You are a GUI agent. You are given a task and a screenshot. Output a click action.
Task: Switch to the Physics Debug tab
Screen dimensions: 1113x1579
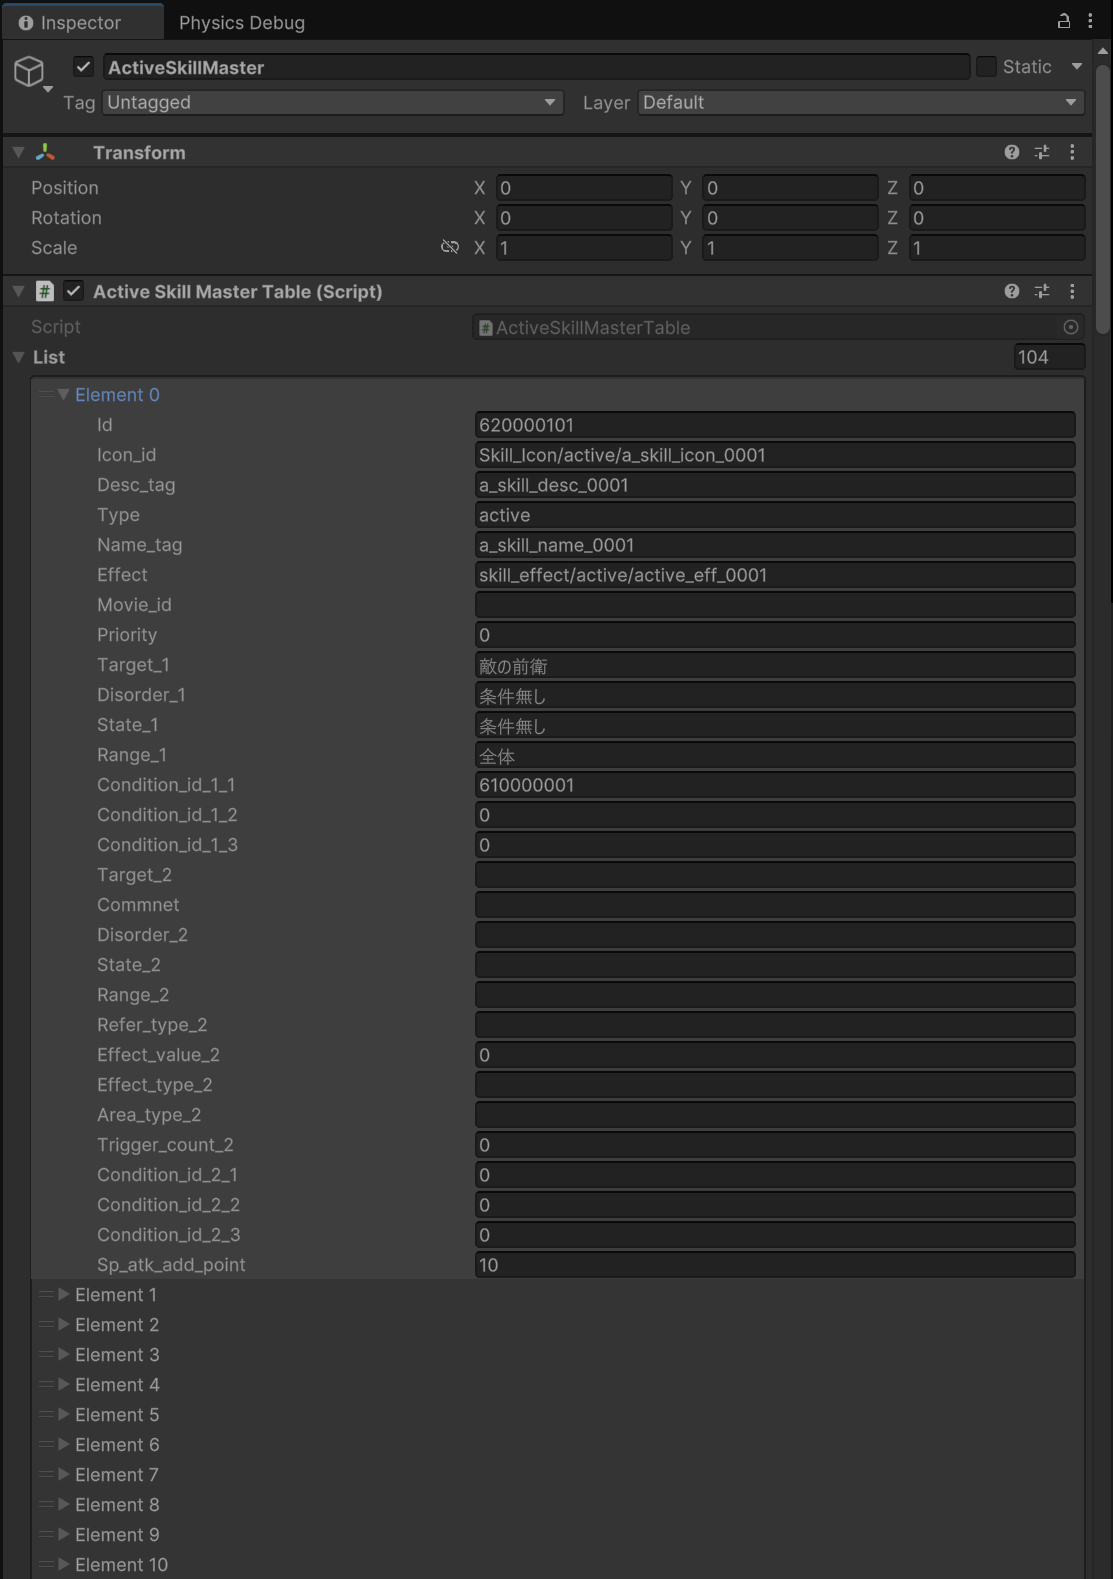[242, 22]
